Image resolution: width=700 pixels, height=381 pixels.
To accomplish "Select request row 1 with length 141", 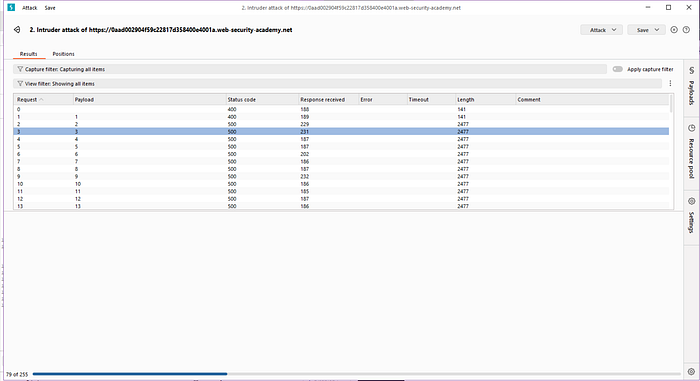I will (x=342, y=117).
